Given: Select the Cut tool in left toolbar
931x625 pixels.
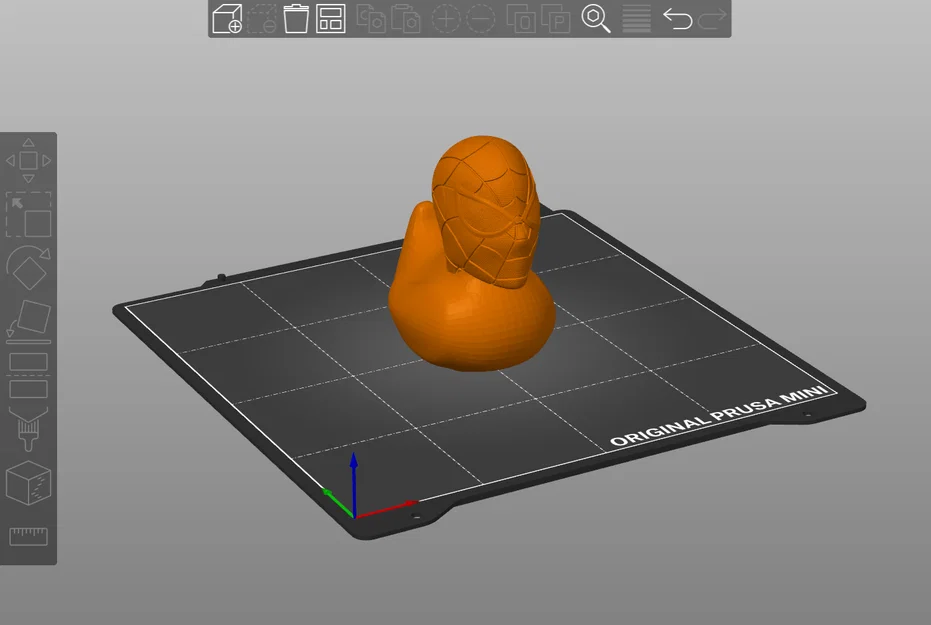Looking at the screenshot, I should pyautogui.click(x=28, y=375).
